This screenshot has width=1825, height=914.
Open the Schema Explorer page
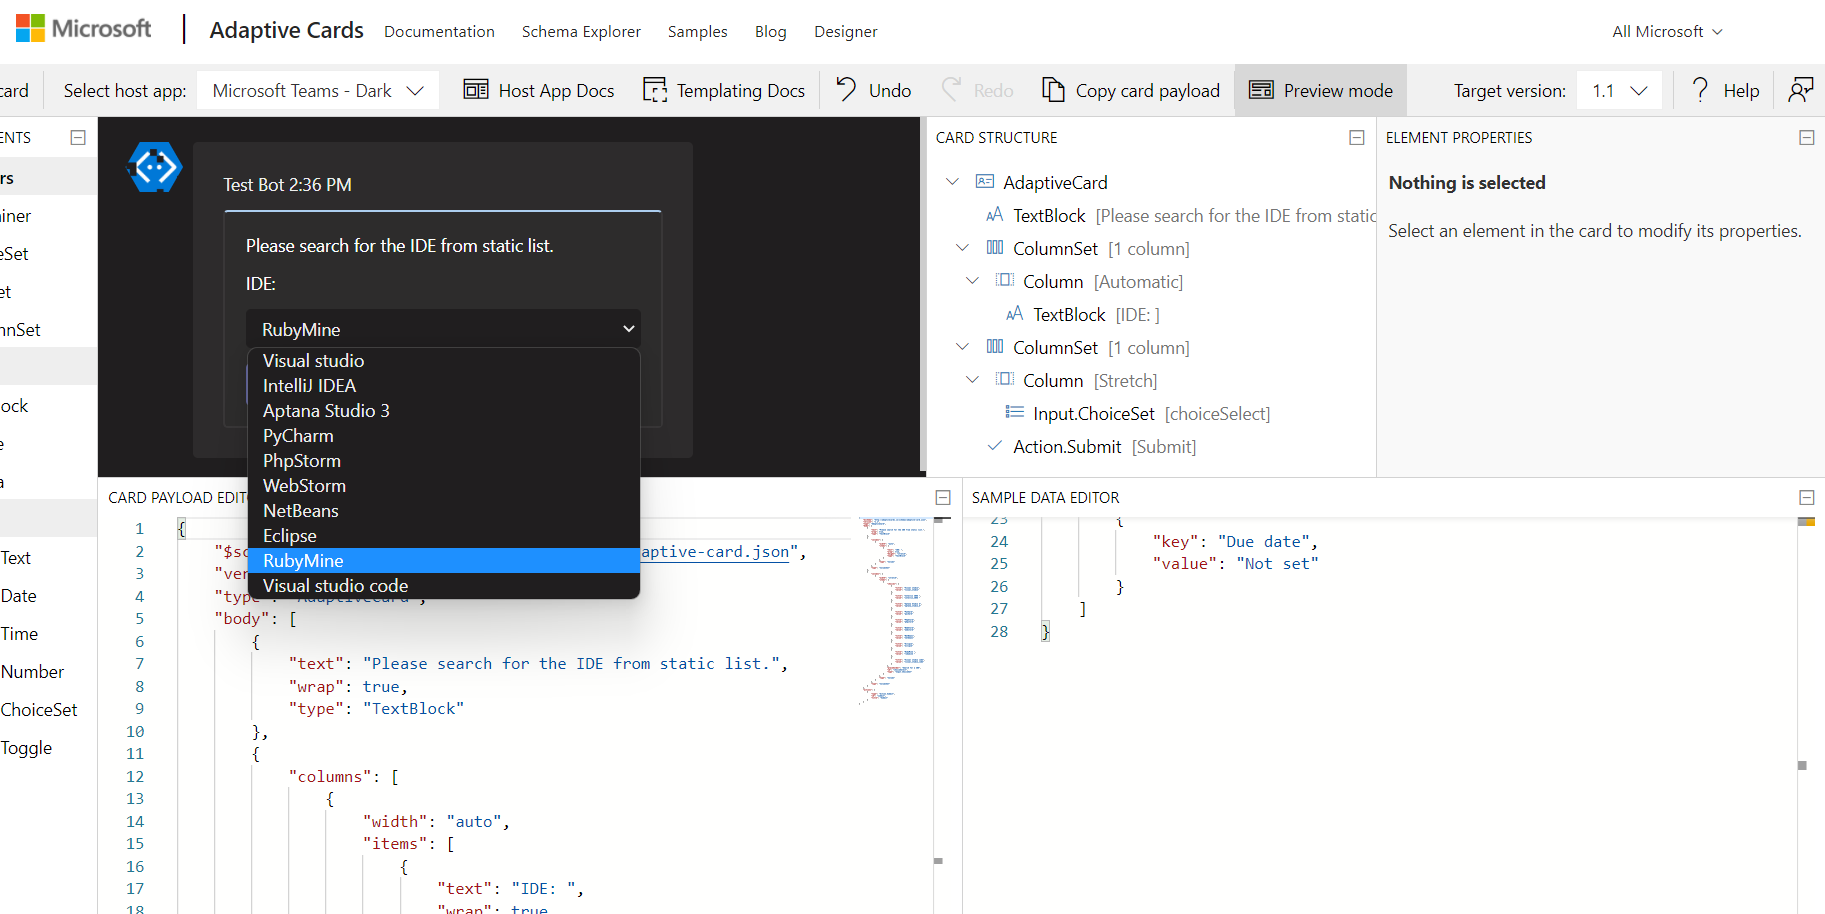581,31
